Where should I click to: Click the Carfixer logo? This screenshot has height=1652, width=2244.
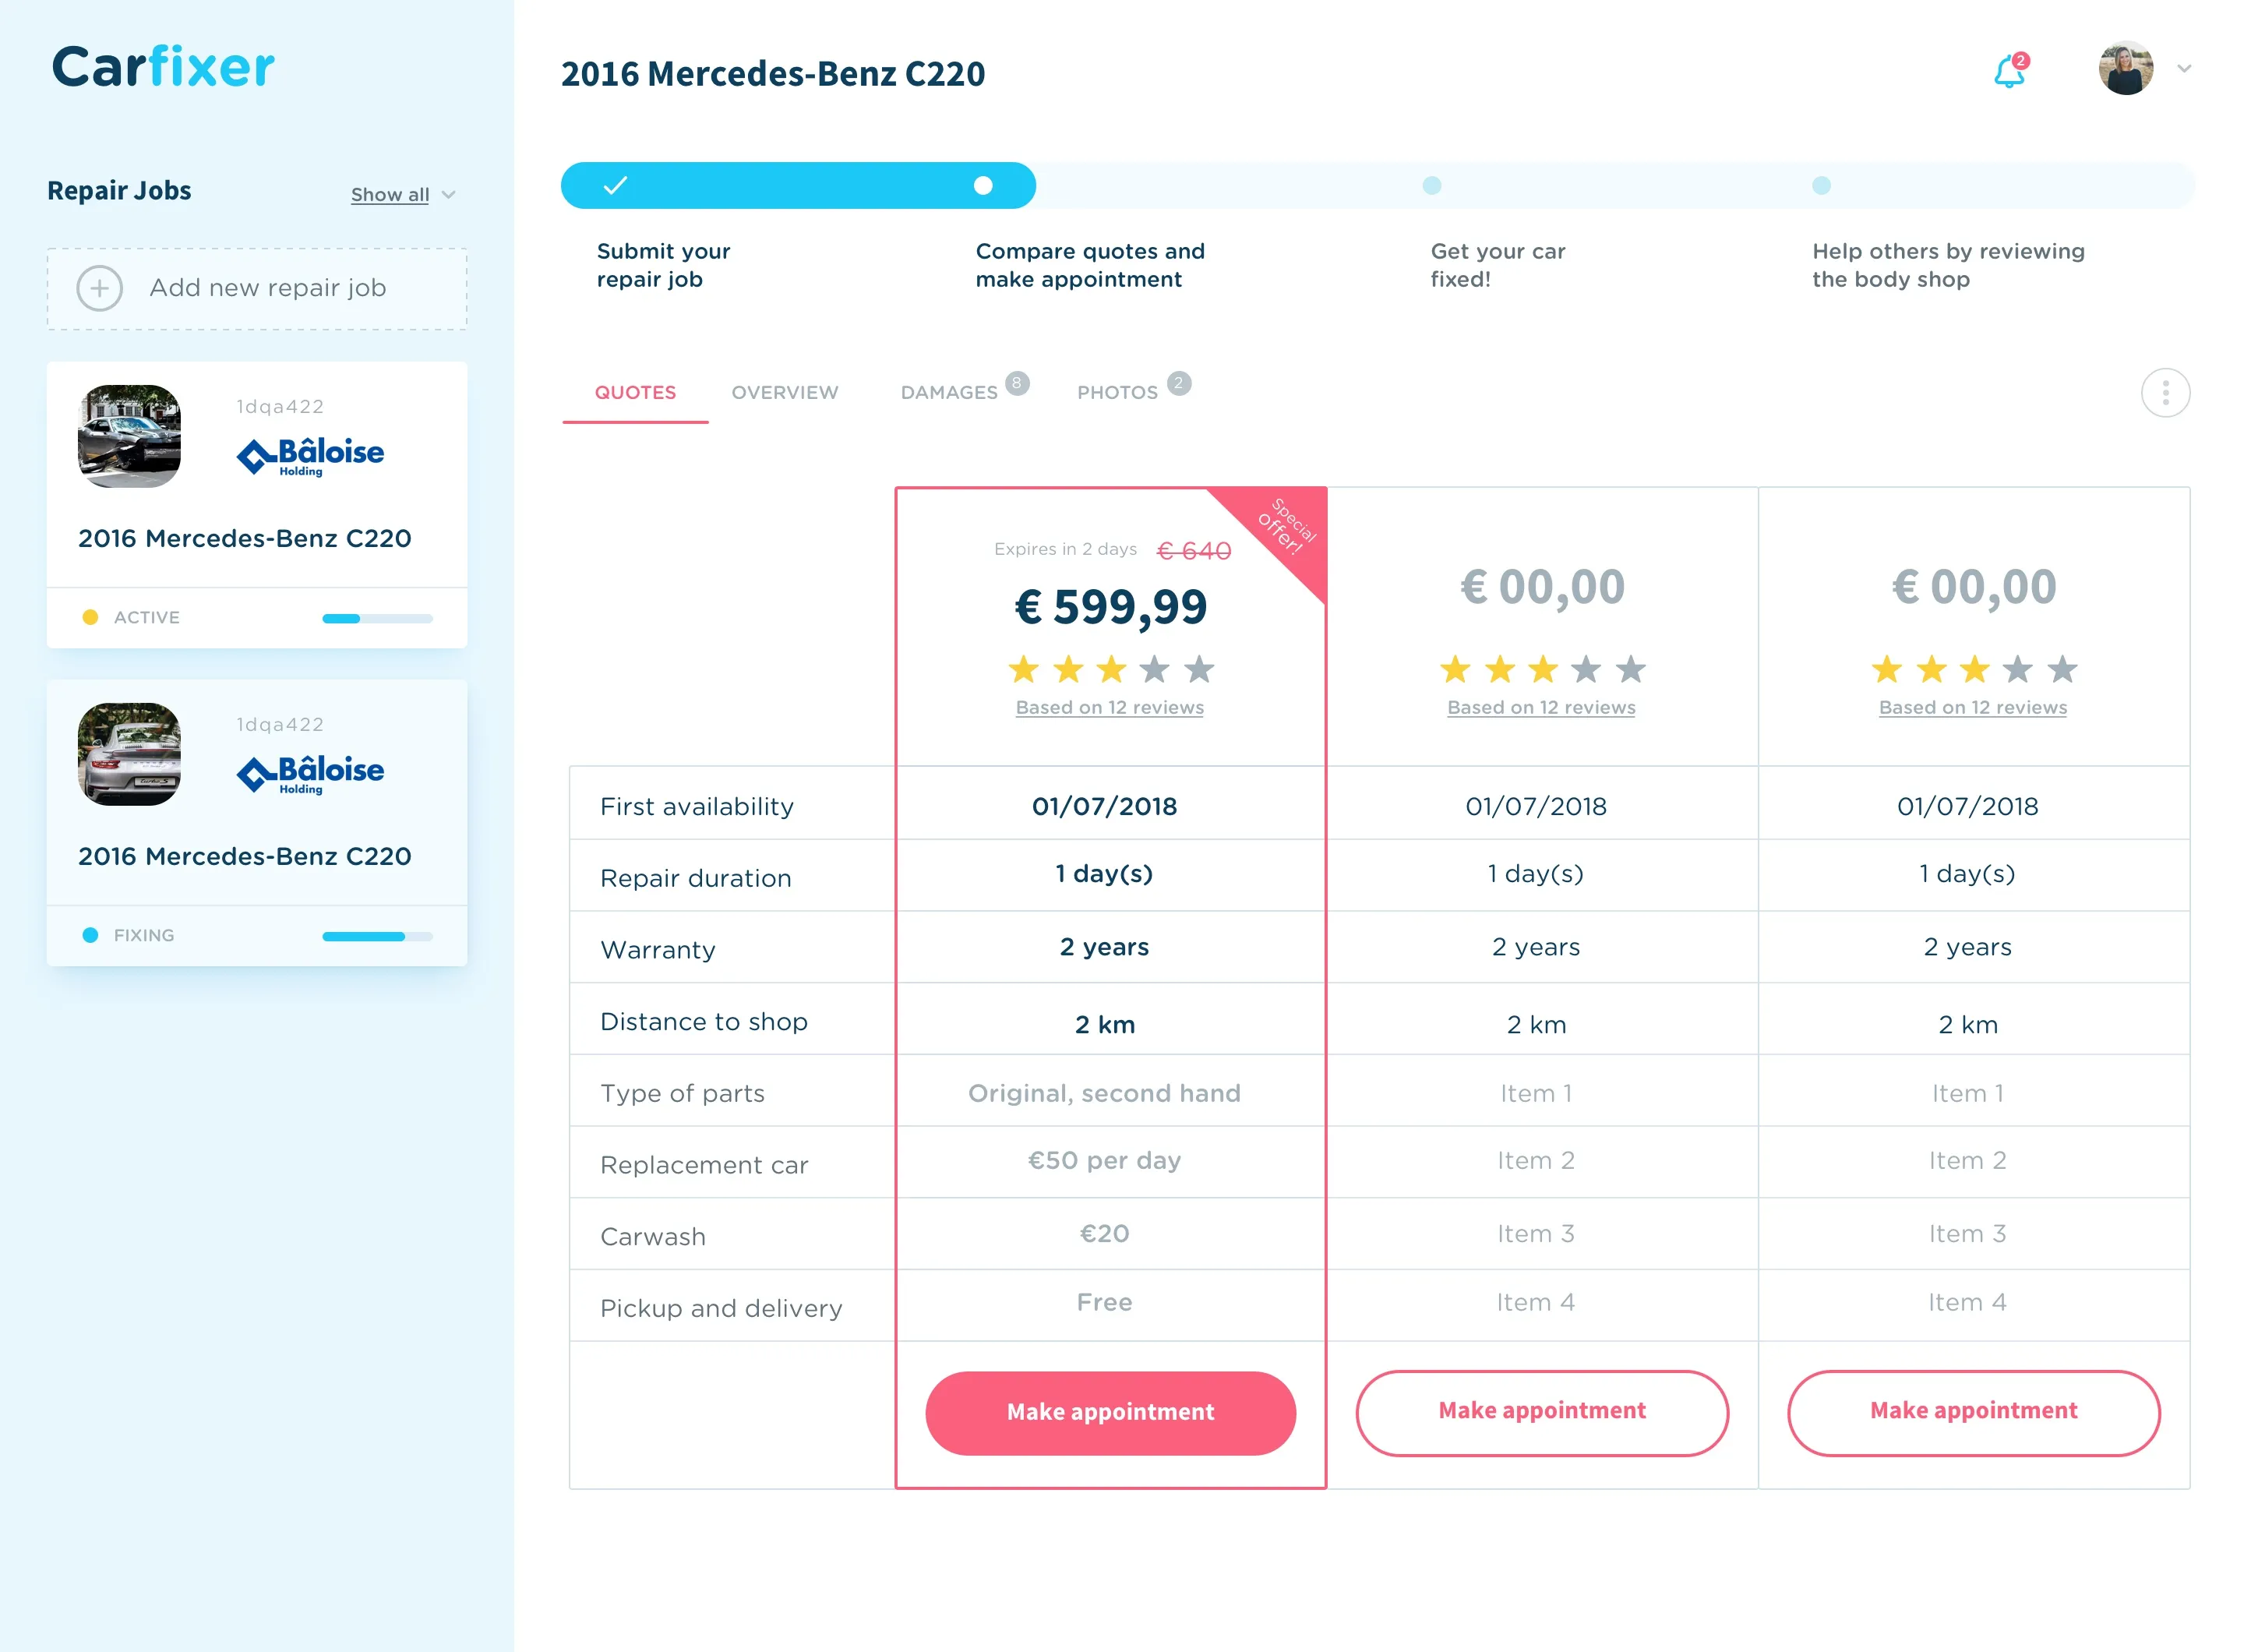coord(163,67)
